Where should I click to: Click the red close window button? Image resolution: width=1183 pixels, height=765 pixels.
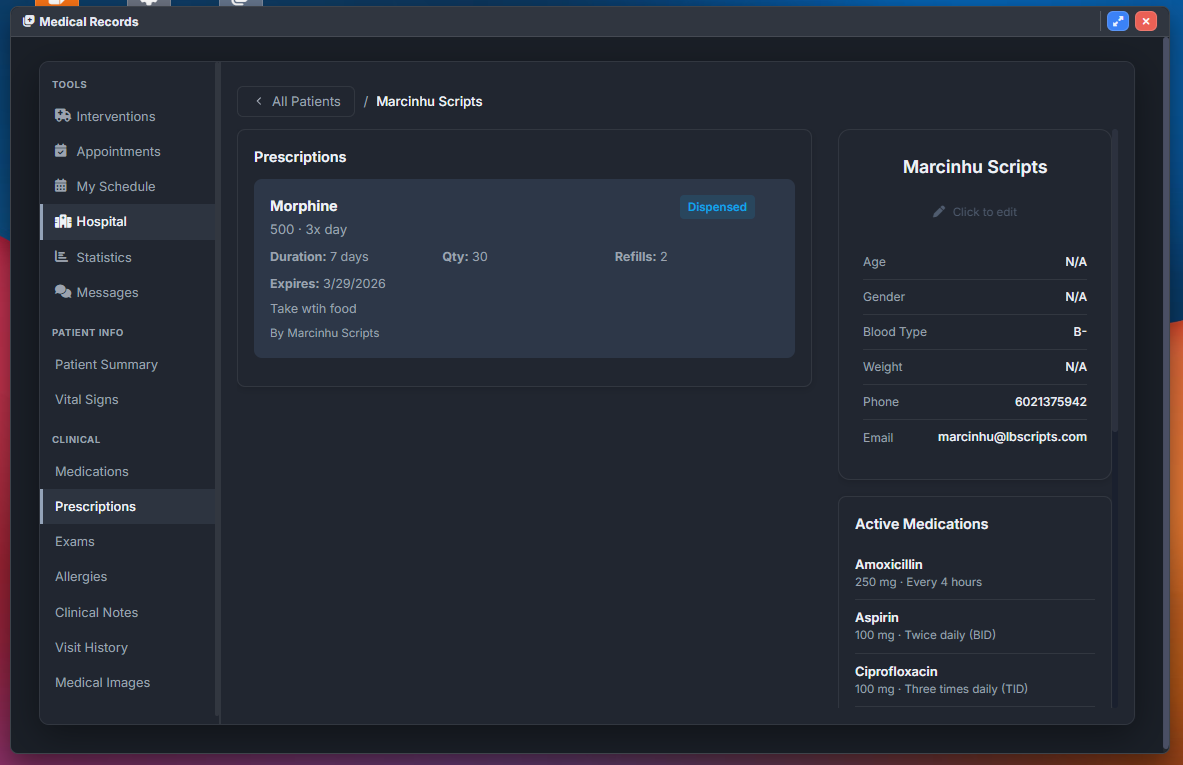point(1145,21)
